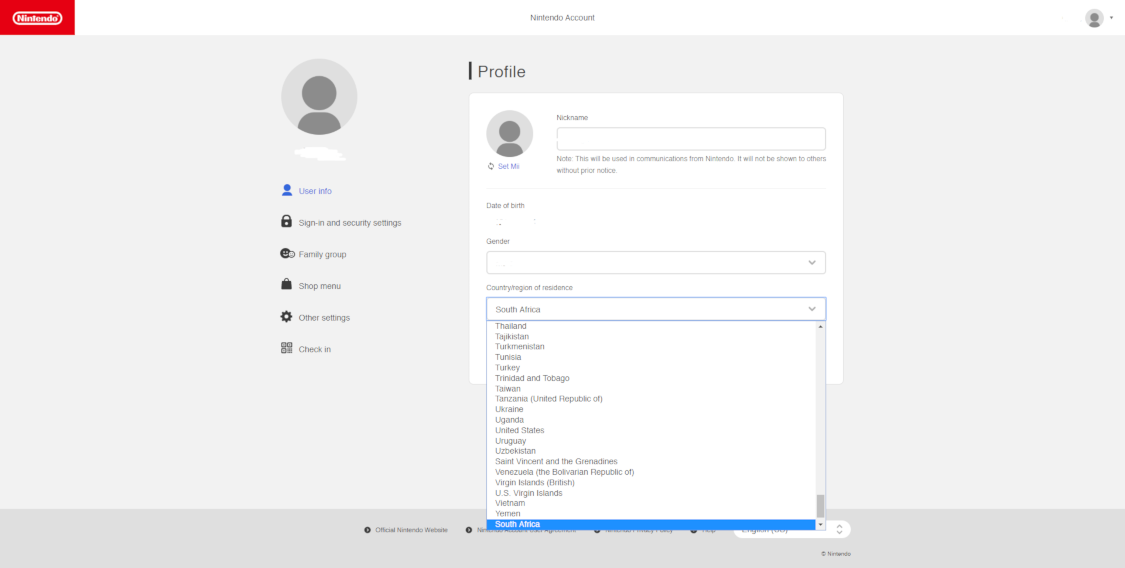Select Virgin Islands (British)

pos(651,483)
